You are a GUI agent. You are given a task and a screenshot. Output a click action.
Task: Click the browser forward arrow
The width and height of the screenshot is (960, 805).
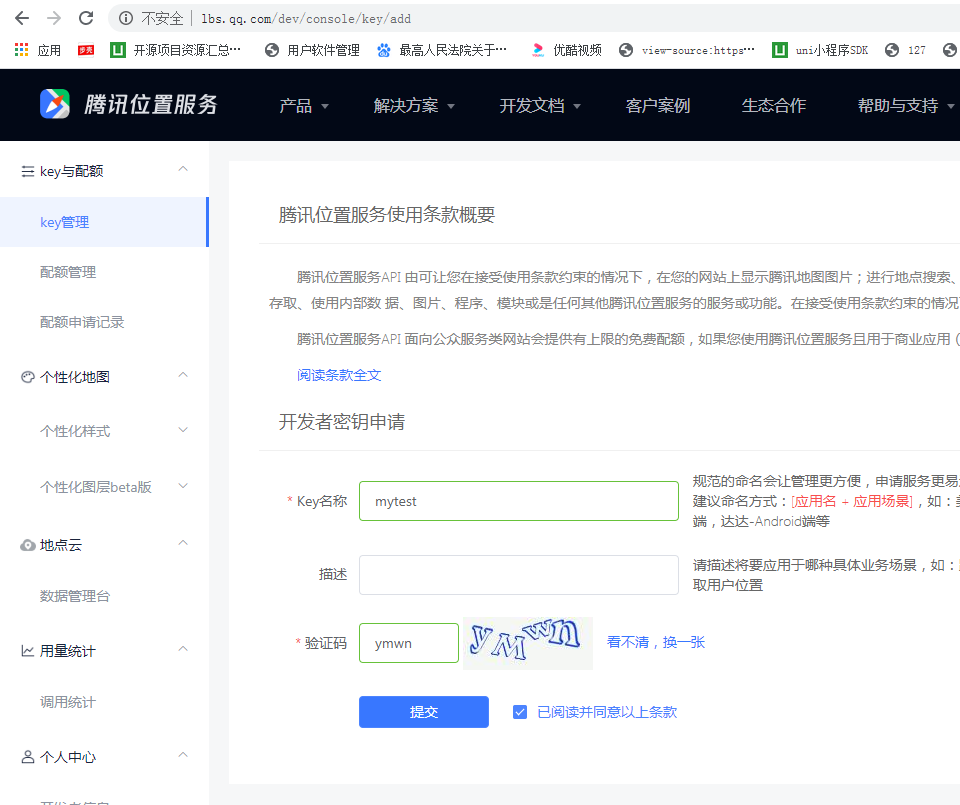(x=54, y=18)
